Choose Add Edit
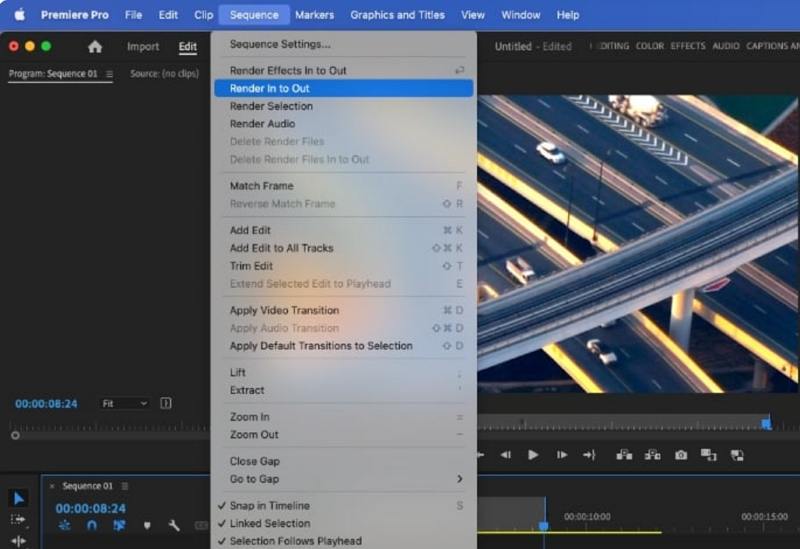 344,230
